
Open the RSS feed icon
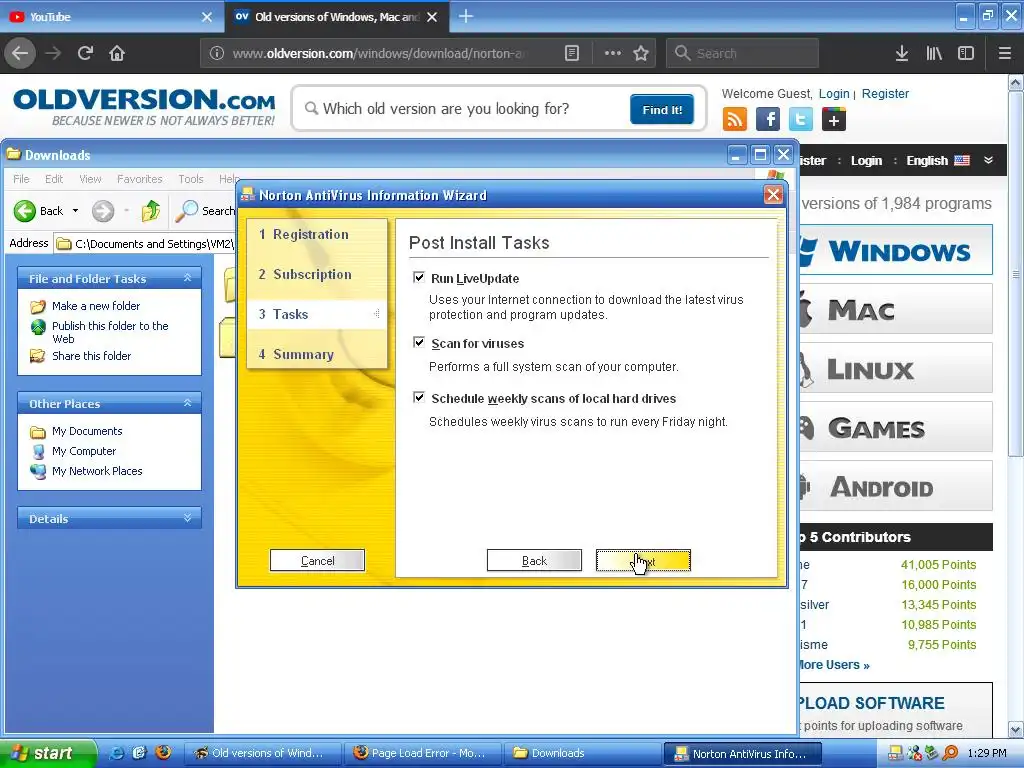(x=735, y=120)
